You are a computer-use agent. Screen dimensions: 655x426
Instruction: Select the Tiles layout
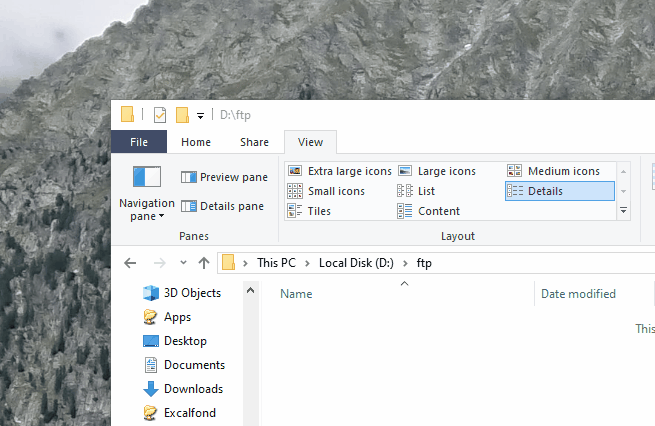(x=309, y=211)
